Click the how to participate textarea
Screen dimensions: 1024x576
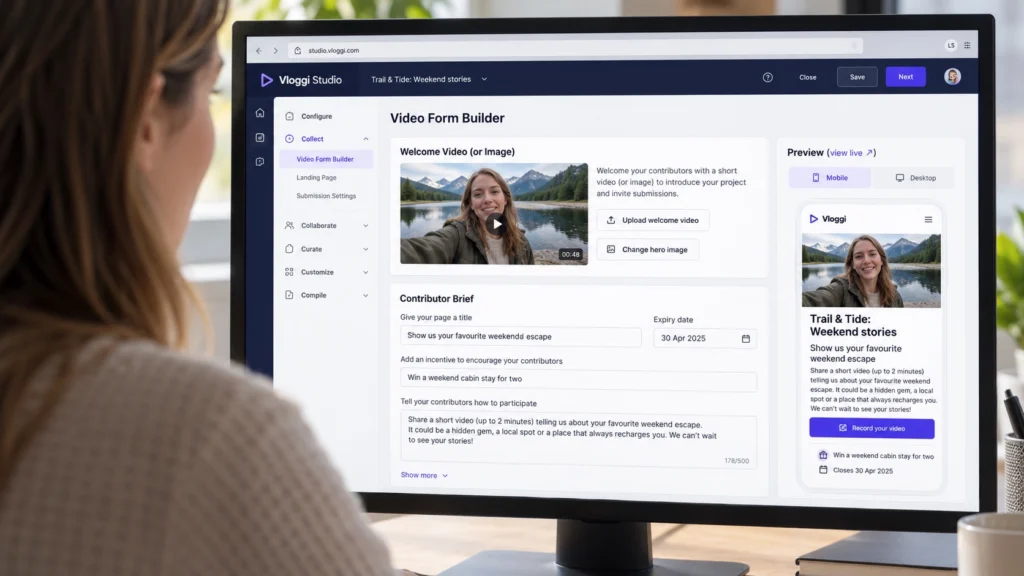(x=579, y=440)
